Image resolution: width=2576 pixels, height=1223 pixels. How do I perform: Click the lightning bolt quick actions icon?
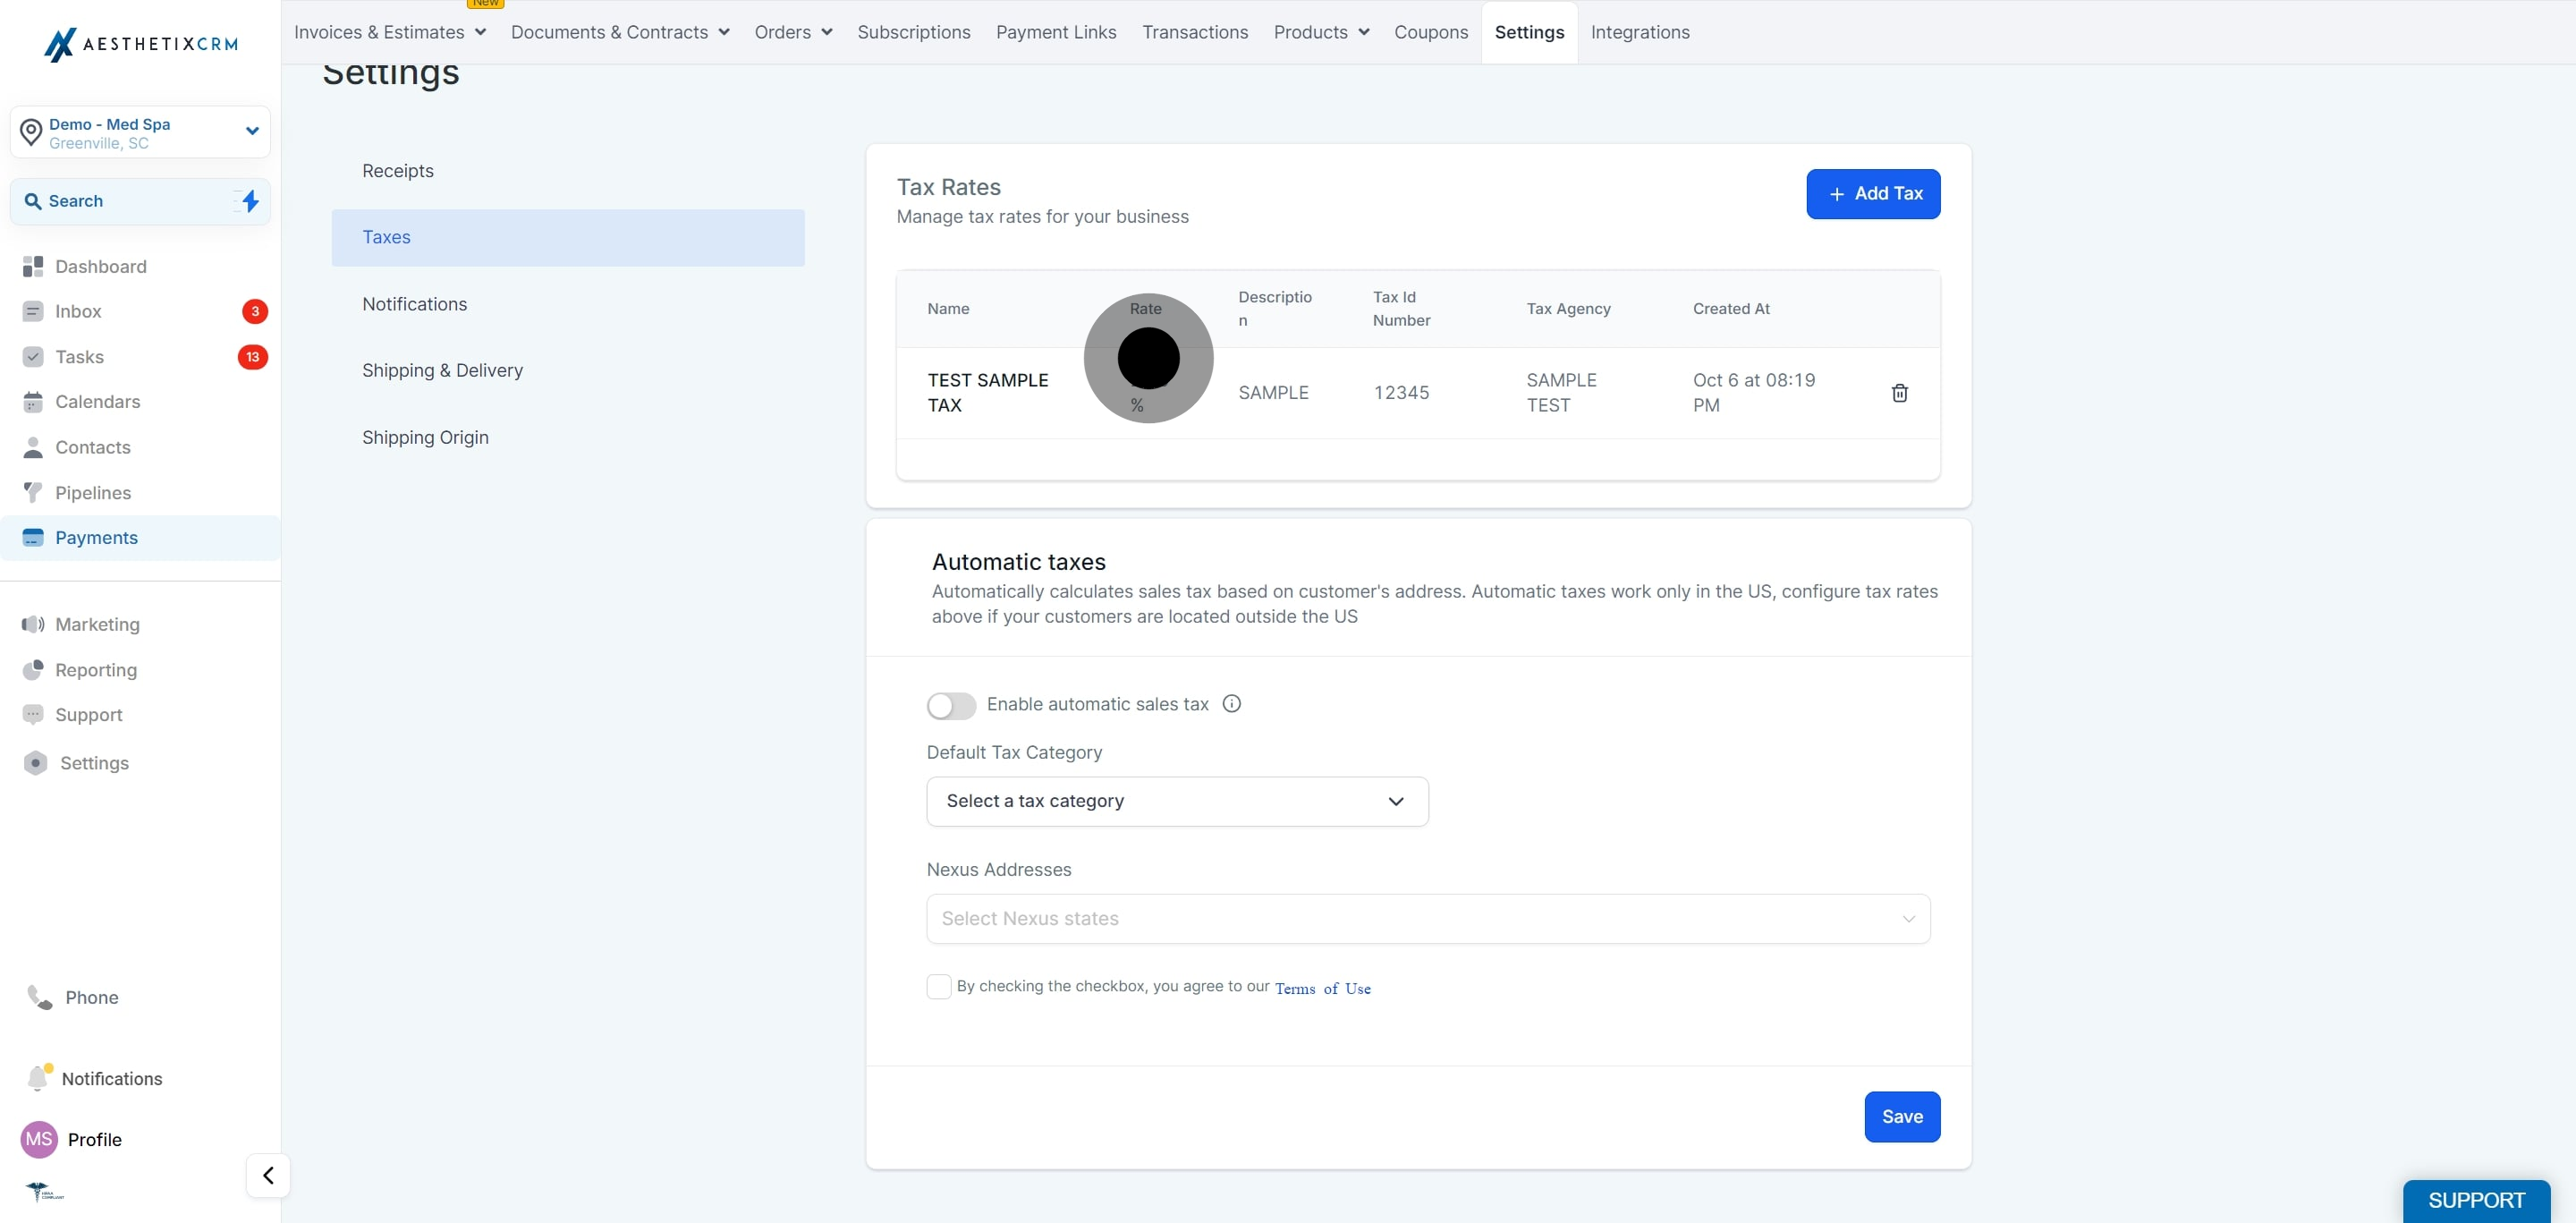[x=250, y=201]
